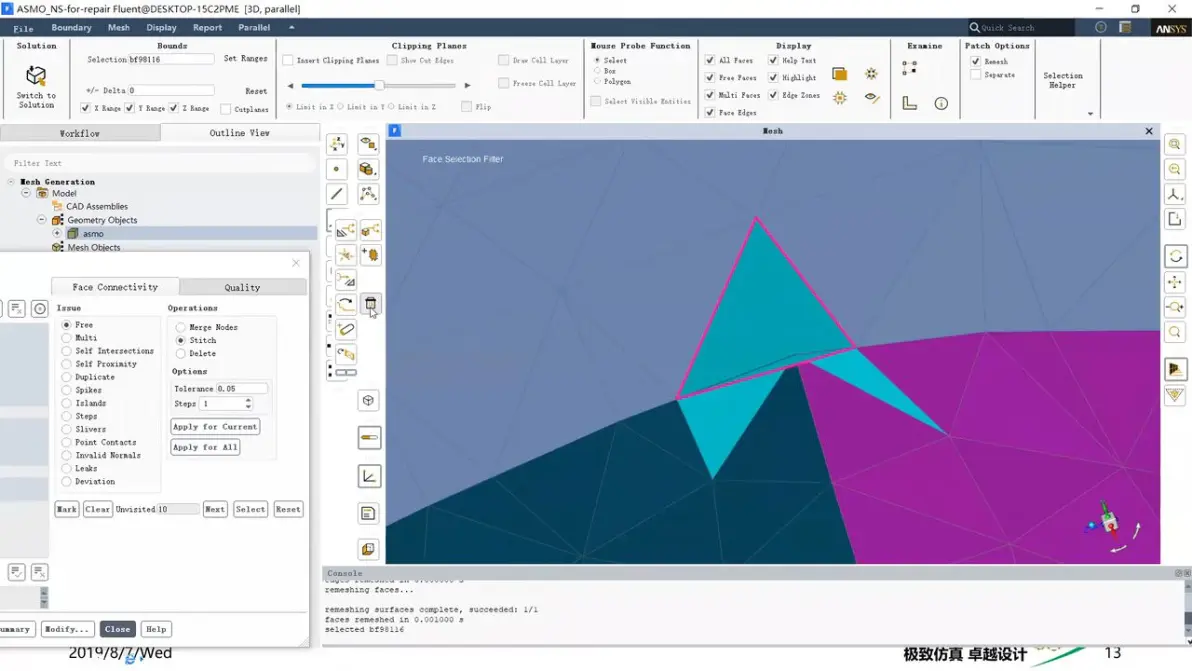Click the info circle icon in Examine group

coord(941,103)
